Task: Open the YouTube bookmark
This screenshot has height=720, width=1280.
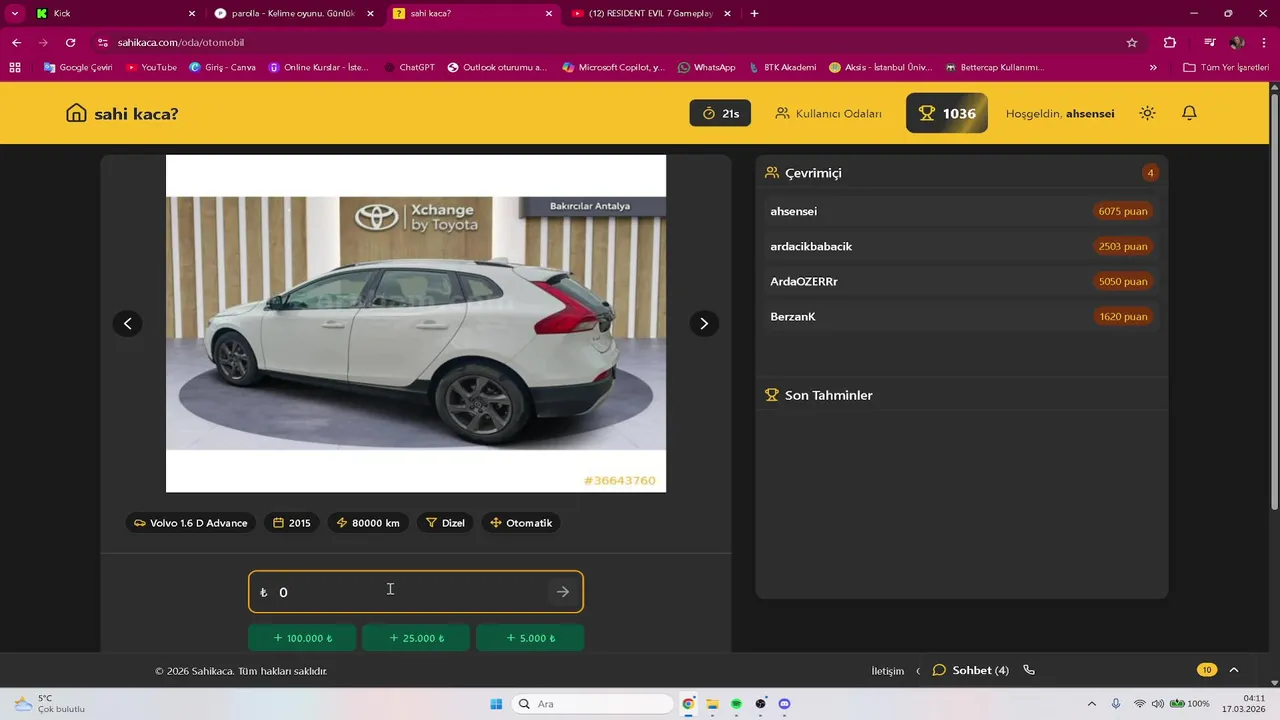Action: pyautogui.click(x=151, y=68)
